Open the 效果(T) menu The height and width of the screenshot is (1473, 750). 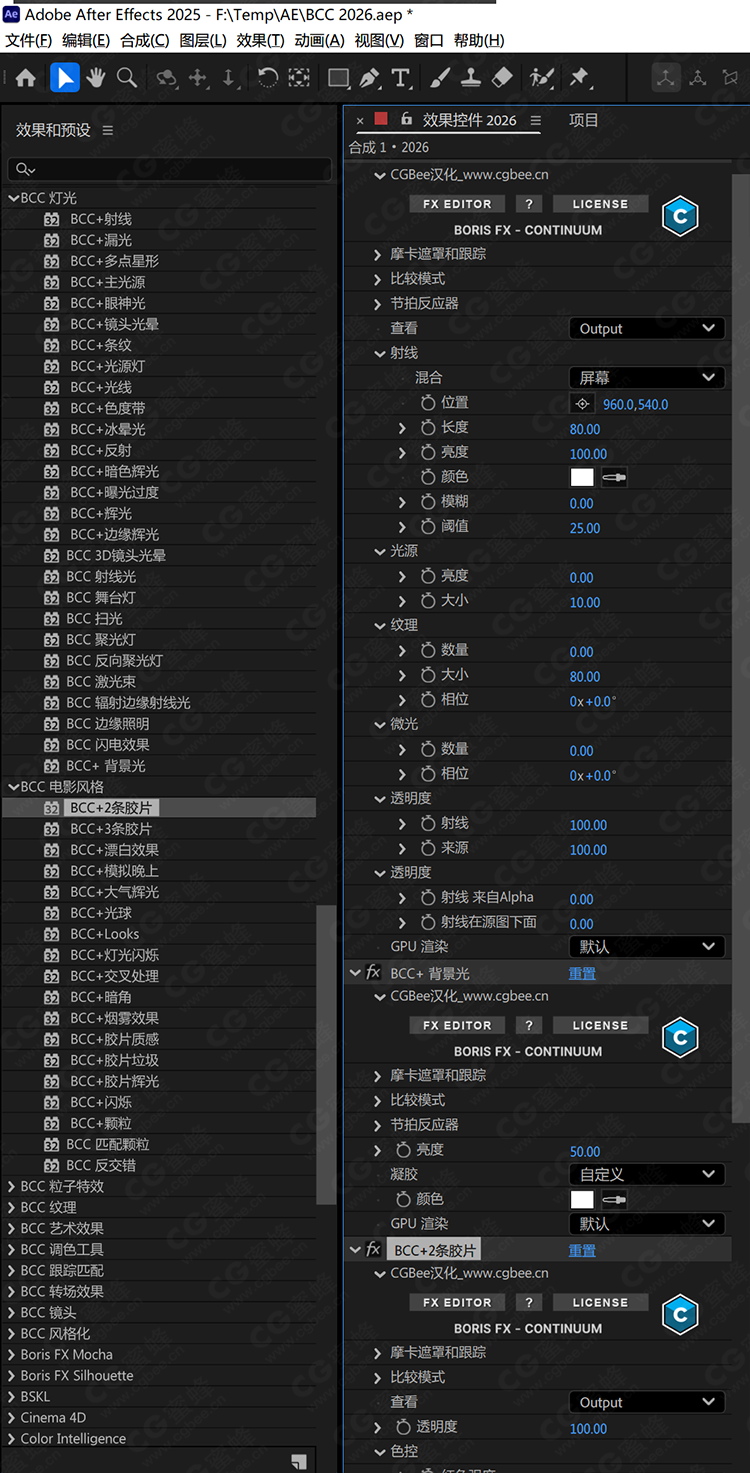[260, 40]
